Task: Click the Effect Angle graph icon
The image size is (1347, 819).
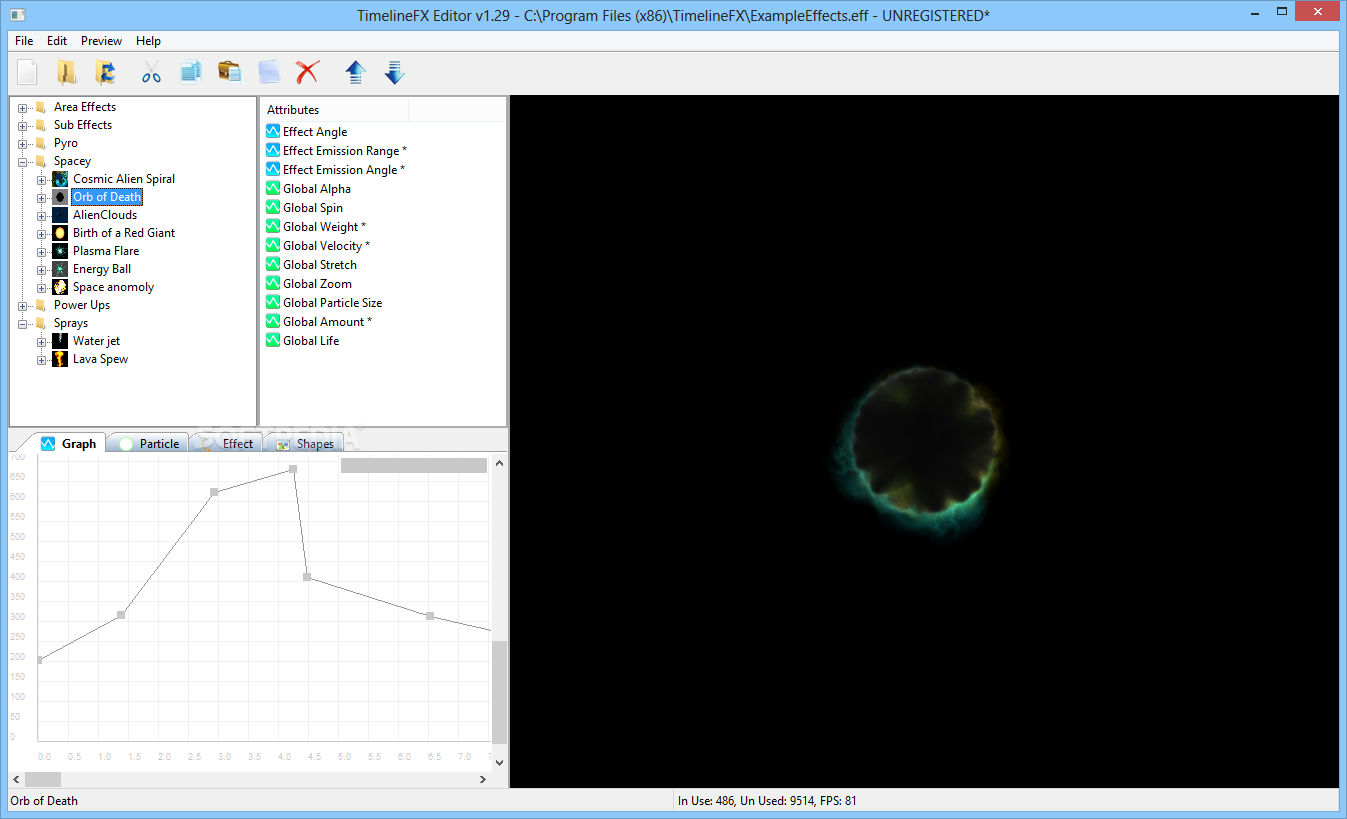Action: 273,131
